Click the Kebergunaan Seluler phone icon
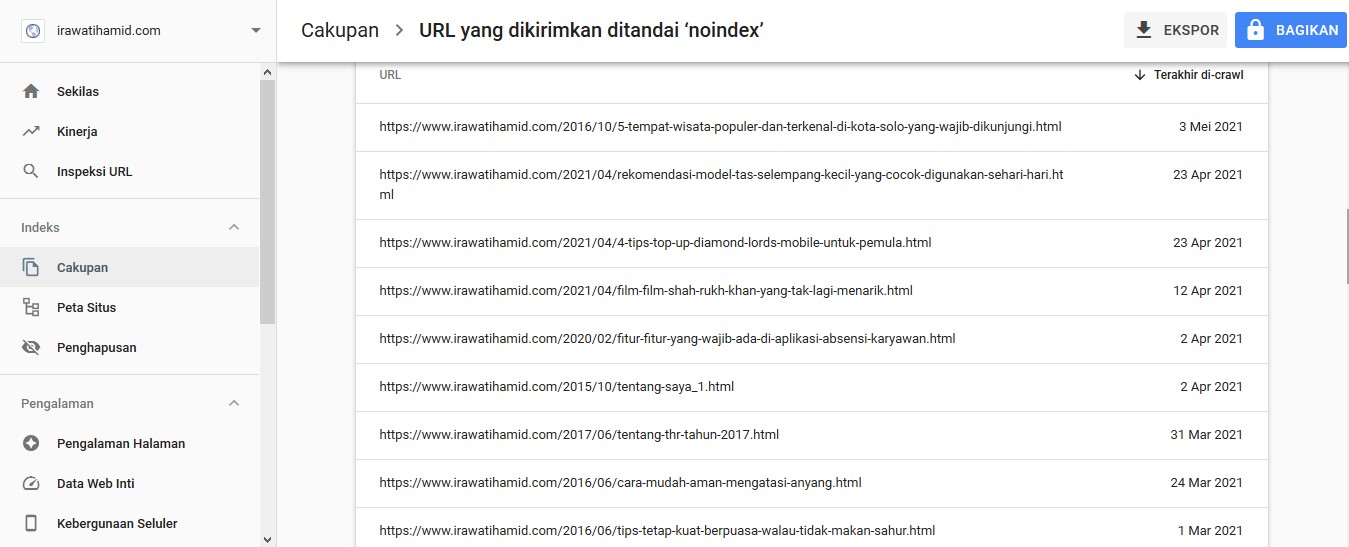This screenshot has width=1349, height=547. coord(31,523)
